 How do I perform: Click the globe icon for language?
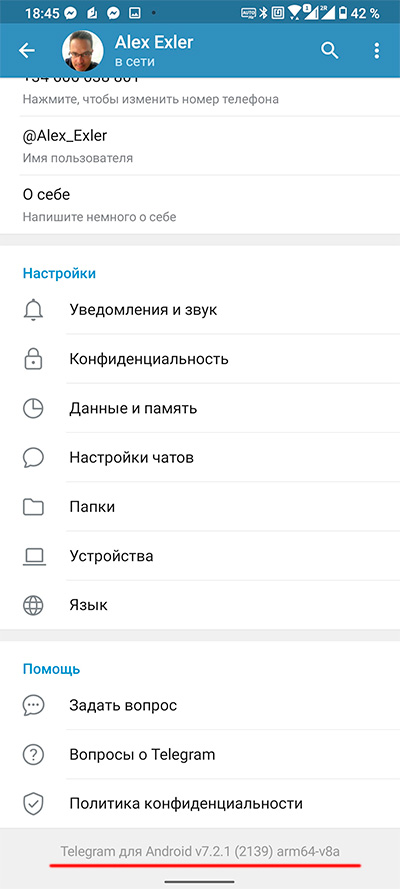point(33,605)
